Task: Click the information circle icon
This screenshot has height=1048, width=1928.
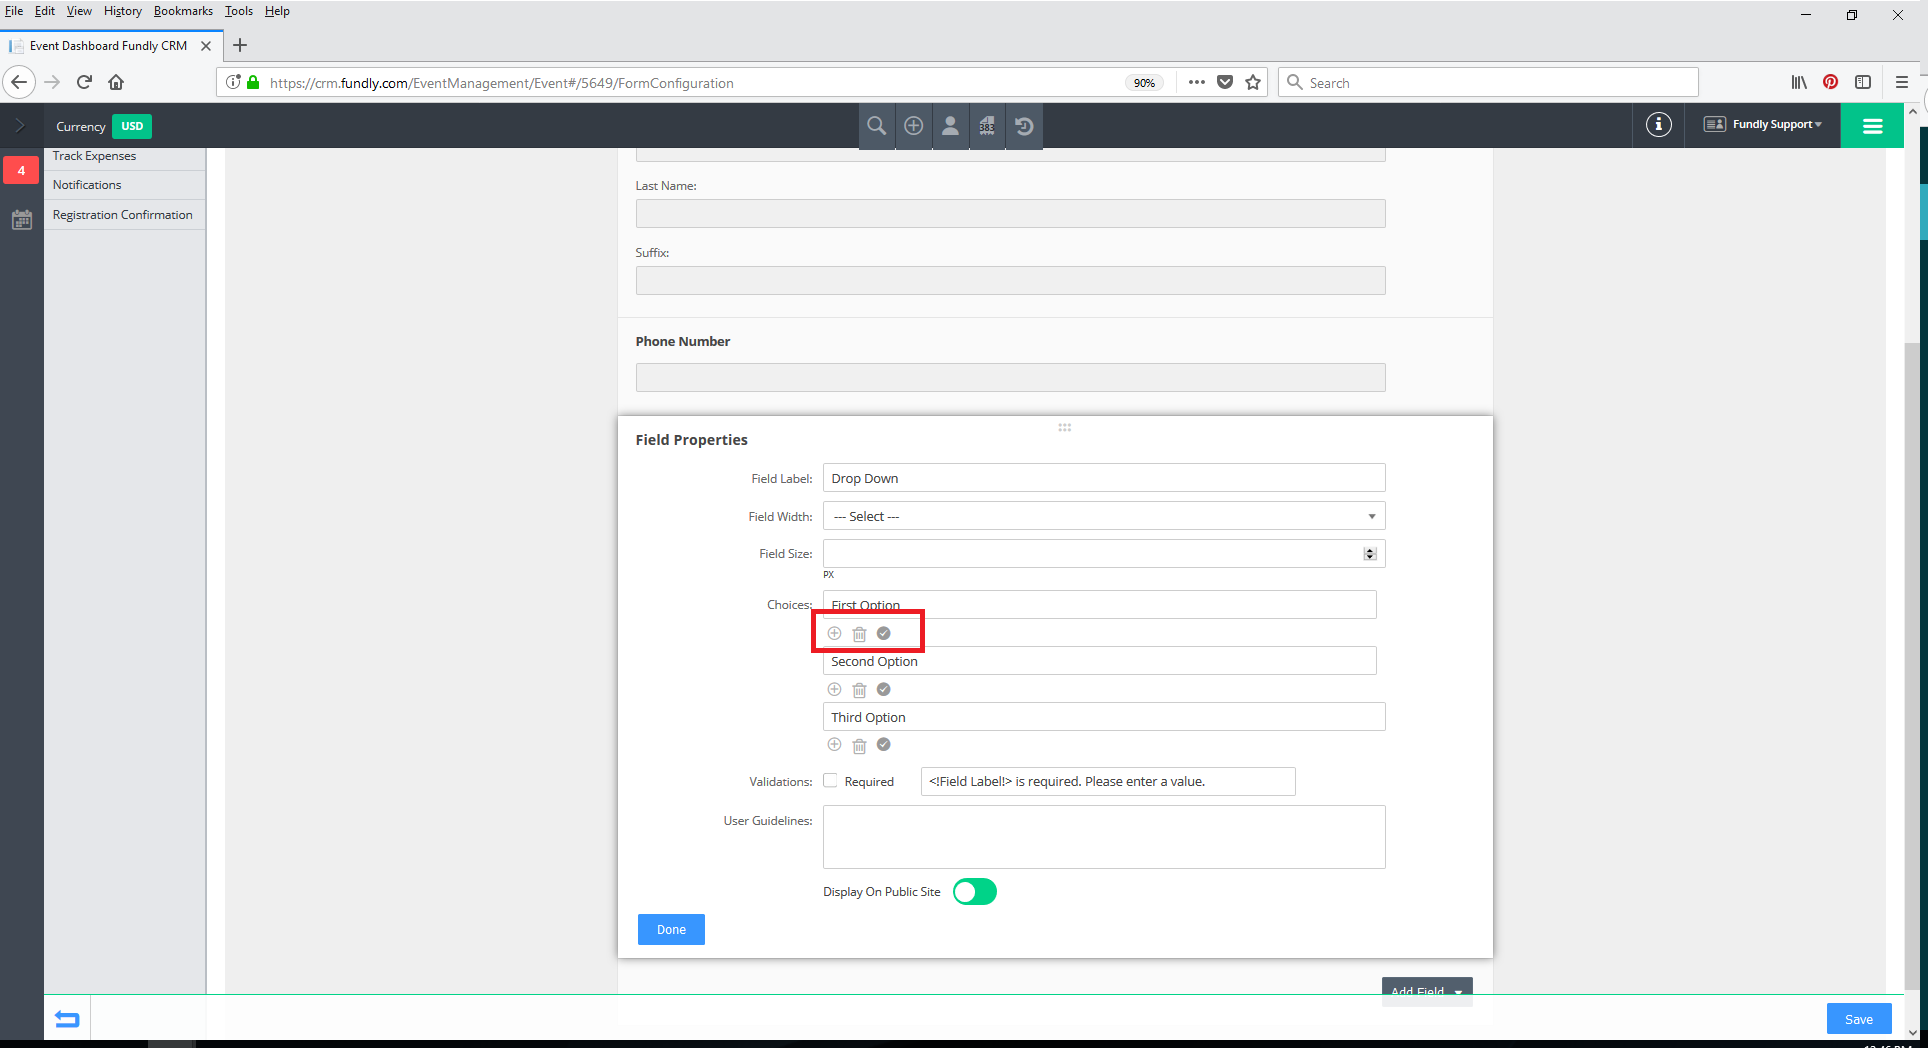Action: (1659, 125)
